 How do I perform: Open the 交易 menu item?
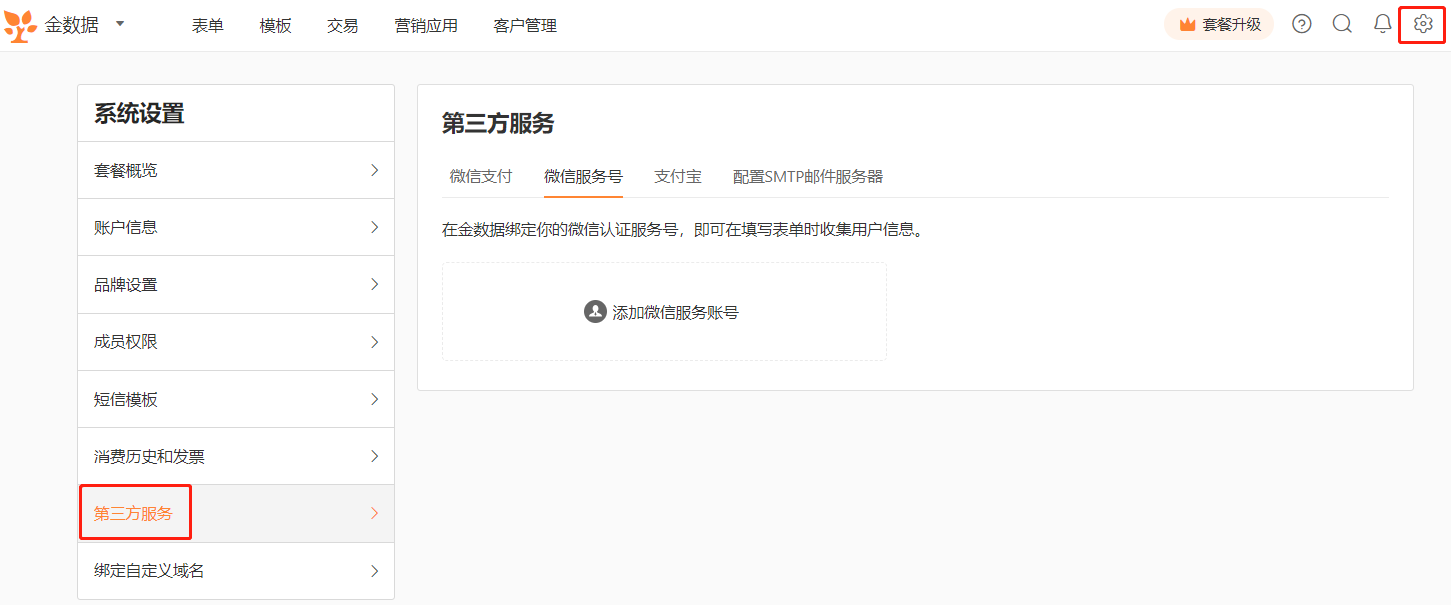point(343,26)
